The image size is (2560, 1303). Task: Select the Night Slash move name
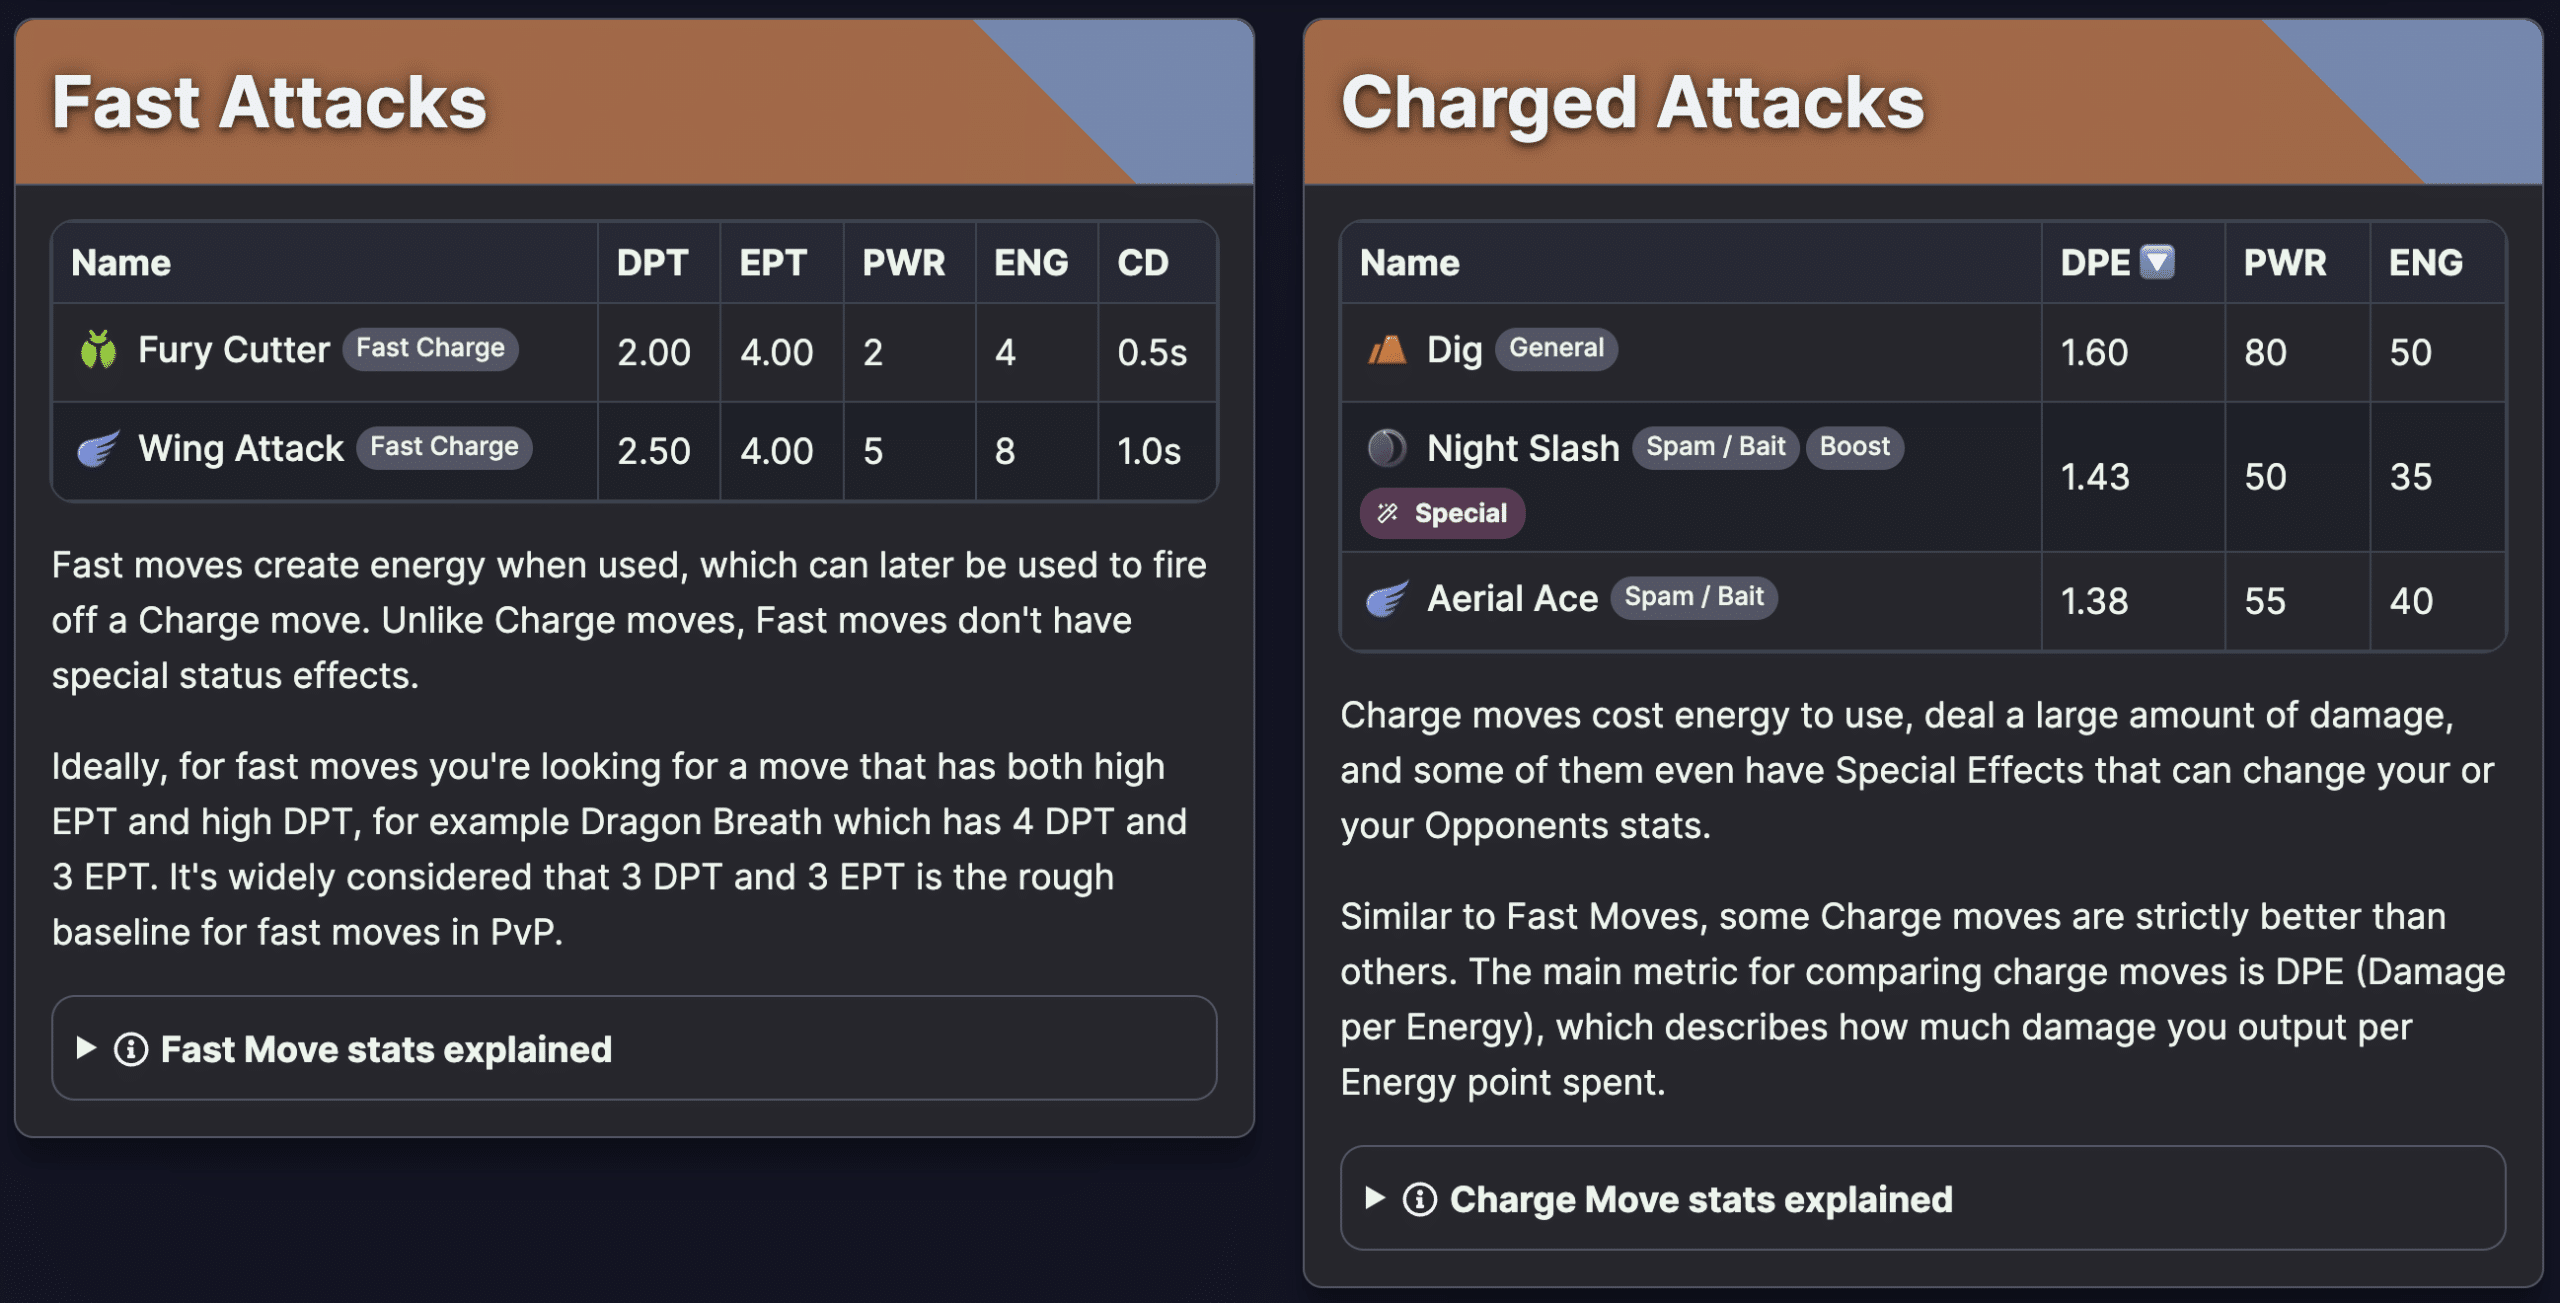tap(1522, 448)
